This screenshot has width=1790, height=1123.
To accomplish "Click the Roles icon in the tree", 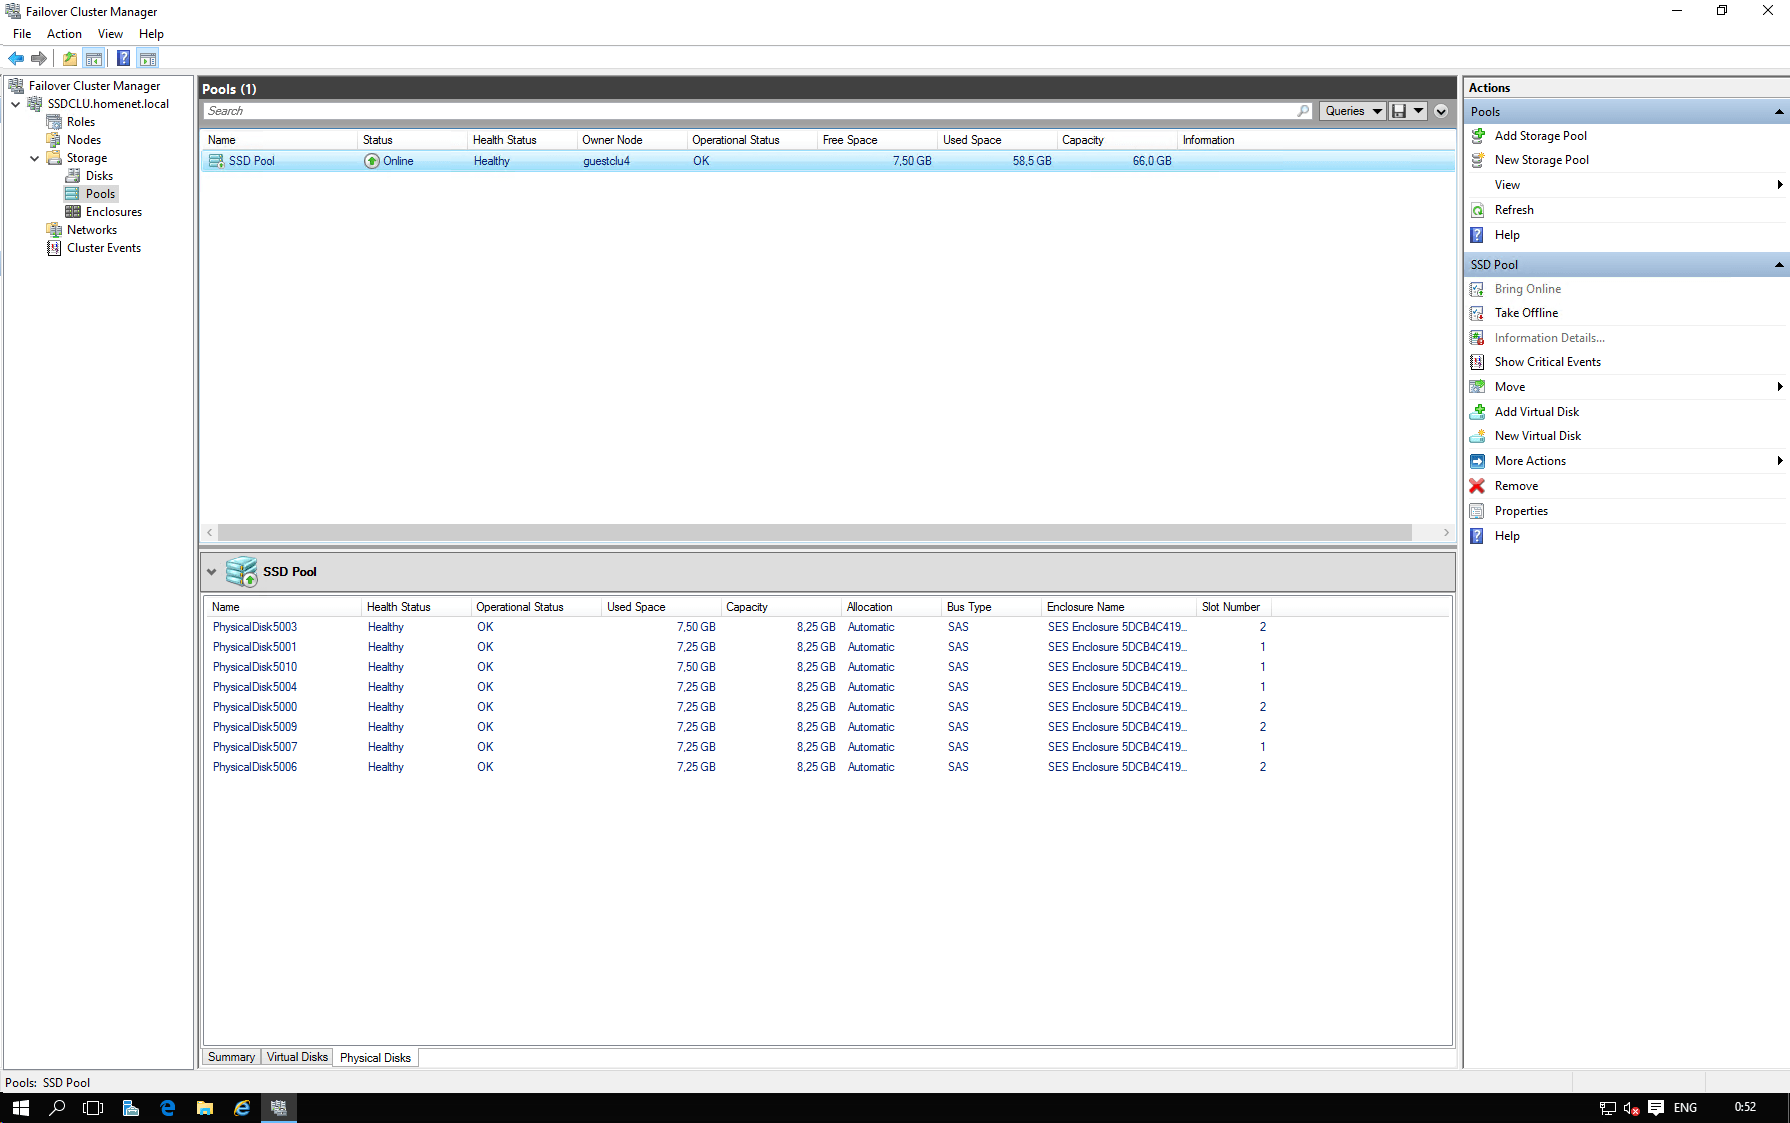I will pos(54,122).
